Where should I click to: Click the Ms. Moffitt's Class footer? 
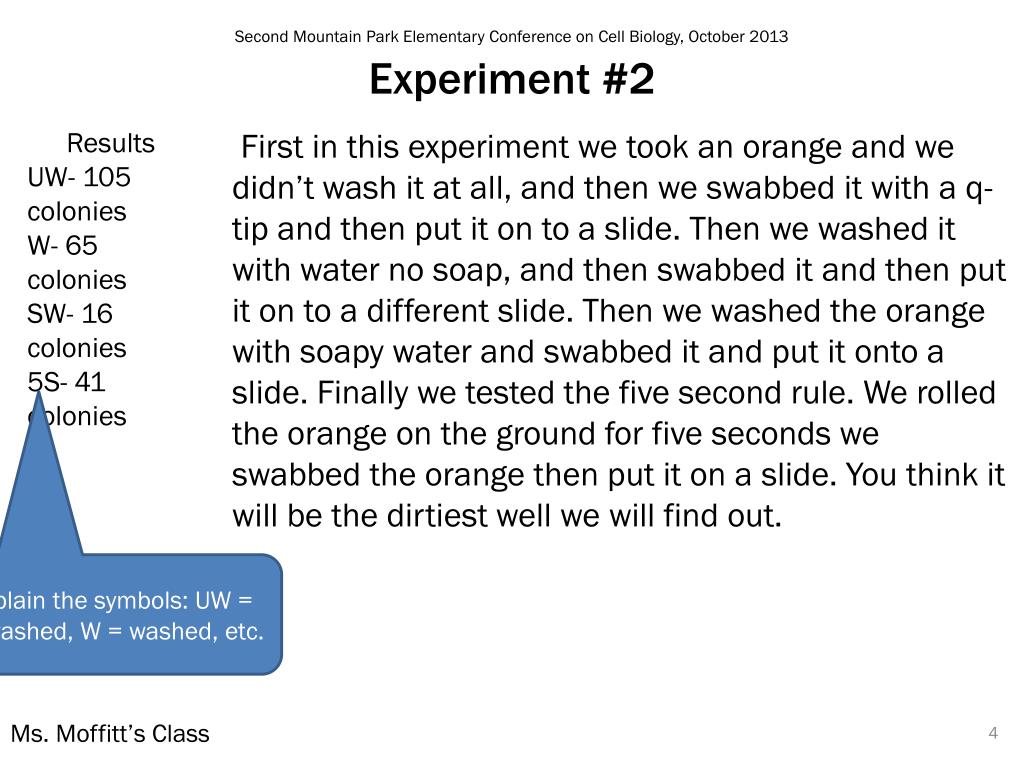tap(110, 733)
